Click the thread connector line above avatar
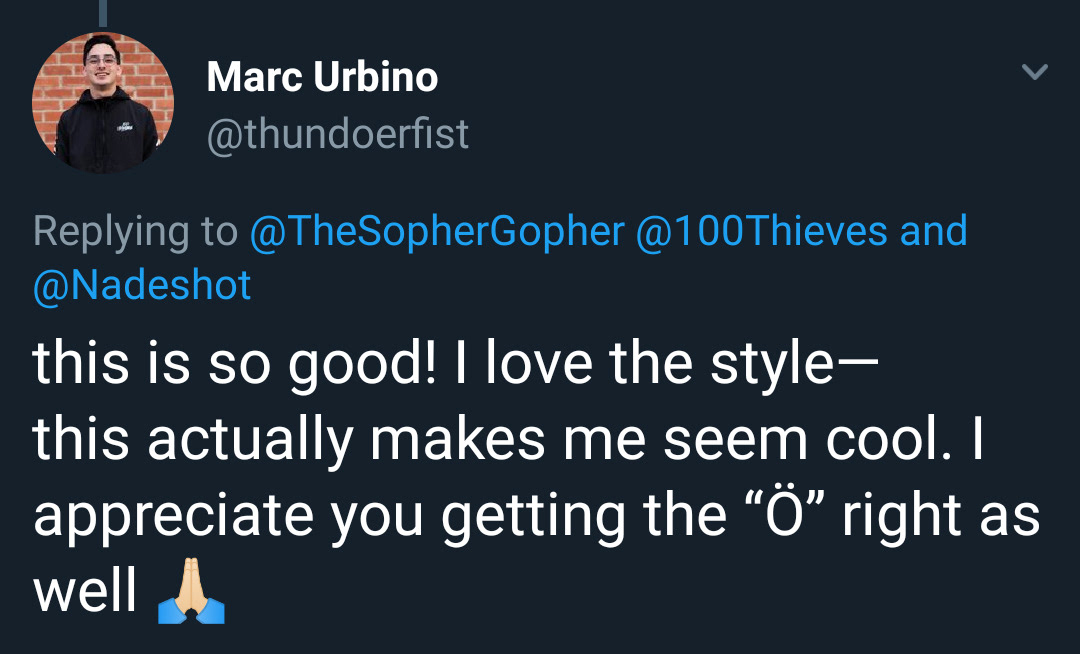This screenshot has width=1080, height=654. coord(103,13)
